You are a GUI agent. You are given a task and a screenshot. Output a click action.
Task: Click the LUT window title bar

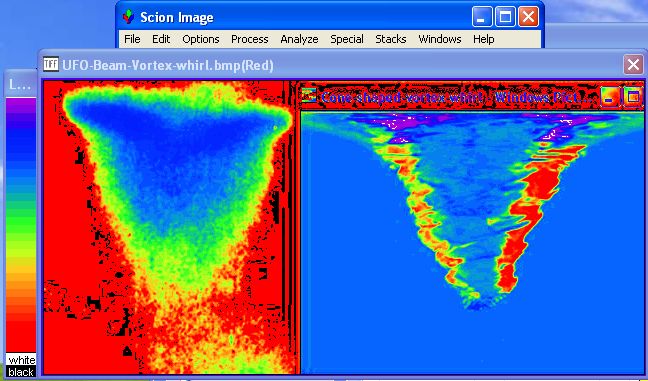tap(21, 84)
